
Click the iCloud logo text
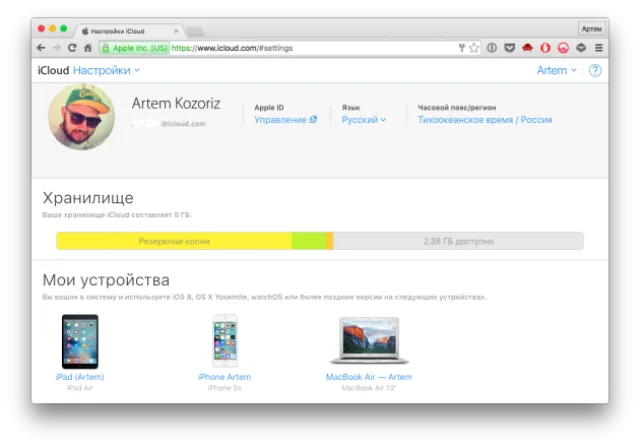pyautogui.click(x=53, y=71)
